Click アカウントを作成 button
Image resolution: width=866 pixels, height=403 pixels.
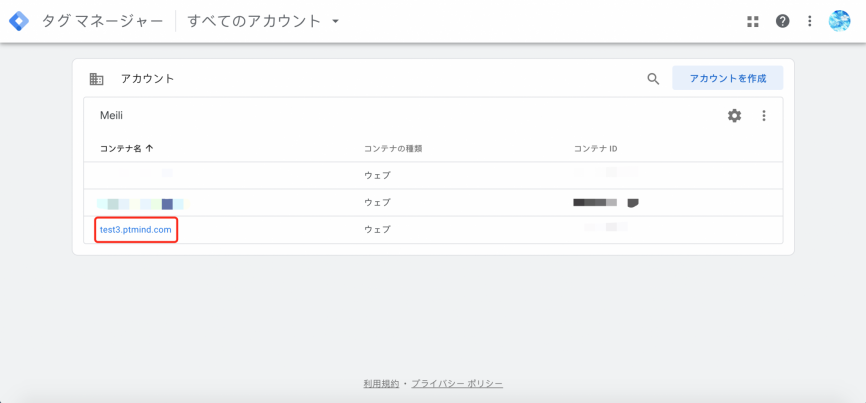tap(727, 78)
